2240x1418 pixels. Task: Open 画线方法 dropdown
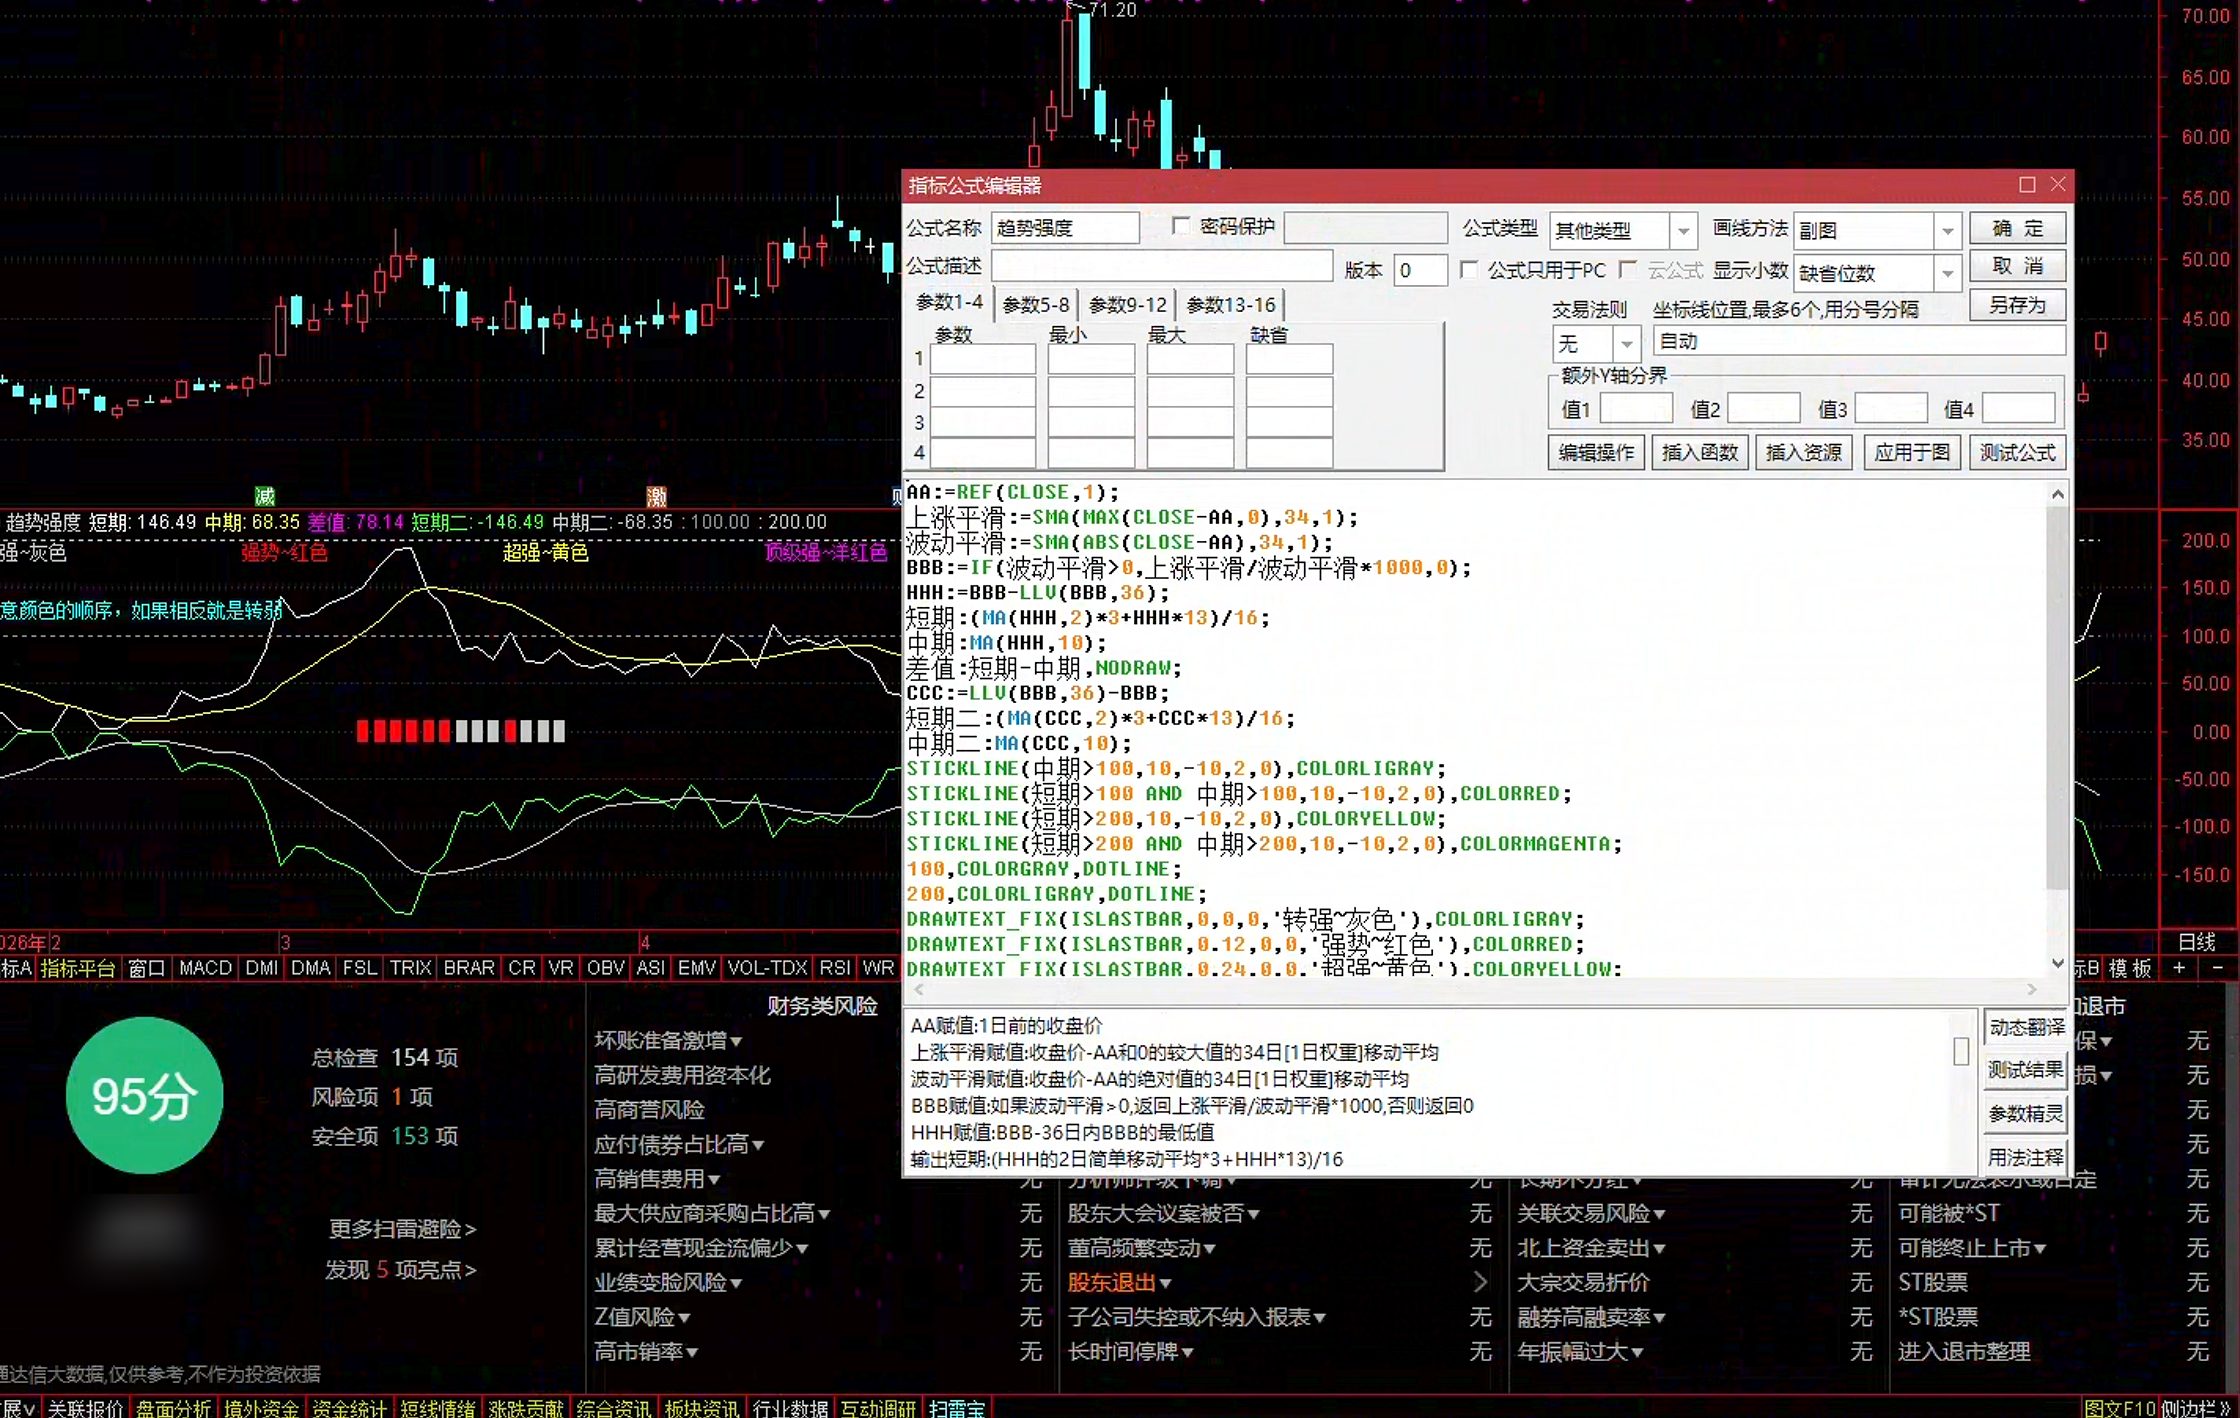click(x=1947, y=231)
